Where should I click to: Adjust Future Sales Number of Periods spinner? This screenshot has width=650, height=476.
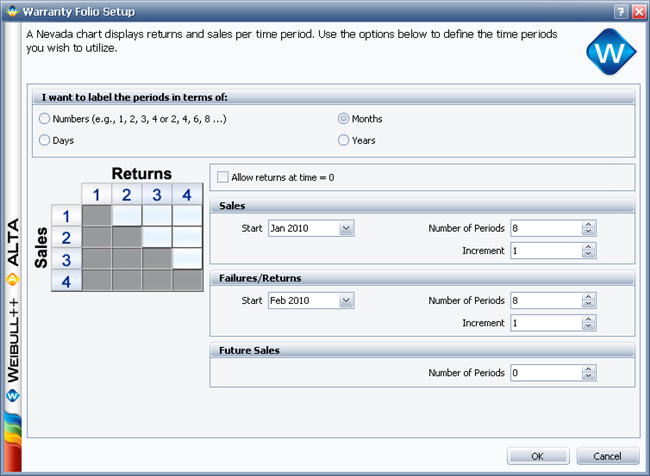click(x=589, y=373)
